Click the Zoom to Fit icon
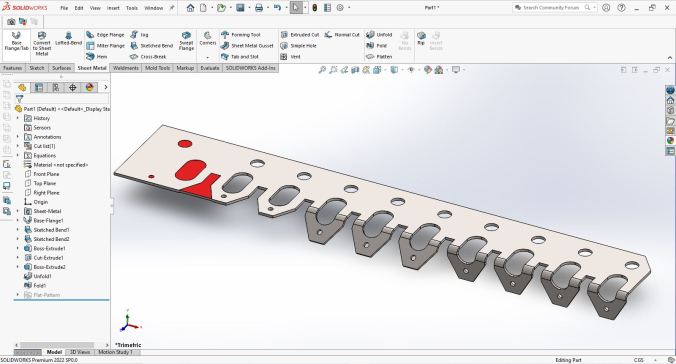The height and width of the screenshot is (364, 676). [322, 70]
